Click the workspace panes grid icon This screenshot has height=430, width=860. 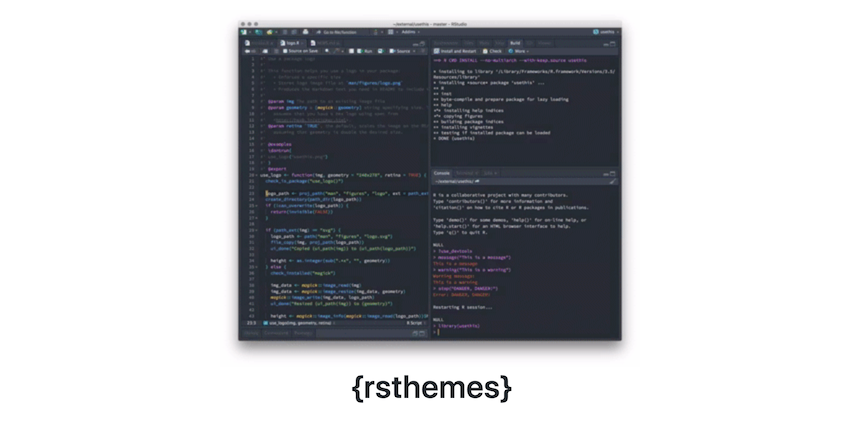pos(391,32)
